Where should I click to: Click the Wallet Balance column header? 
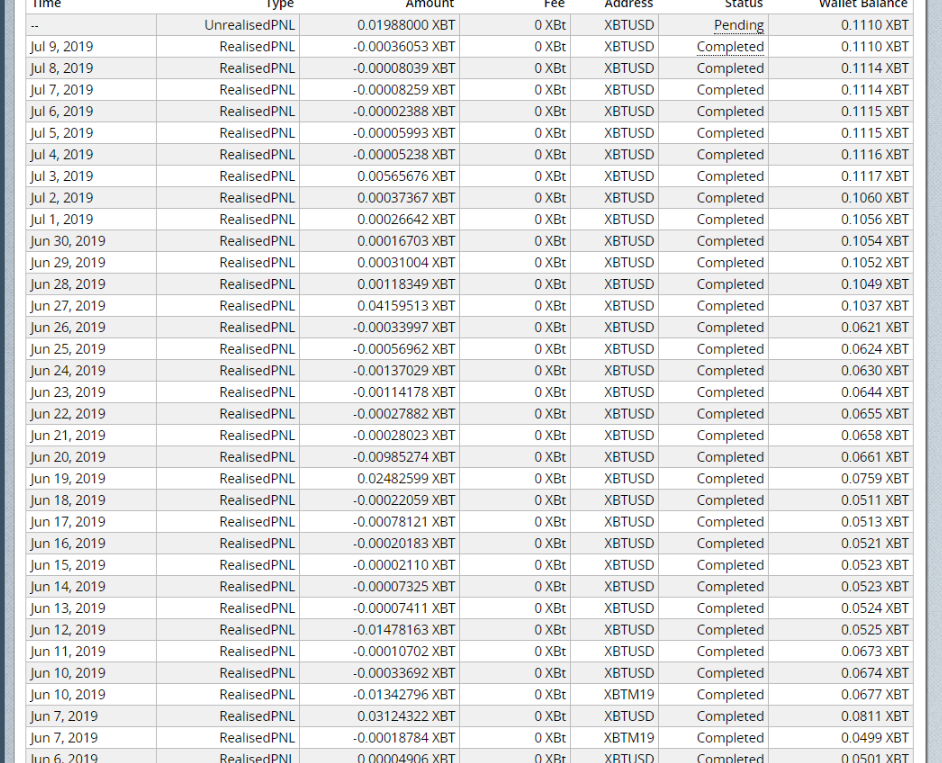pyautogui.click(x=863, y=4)
